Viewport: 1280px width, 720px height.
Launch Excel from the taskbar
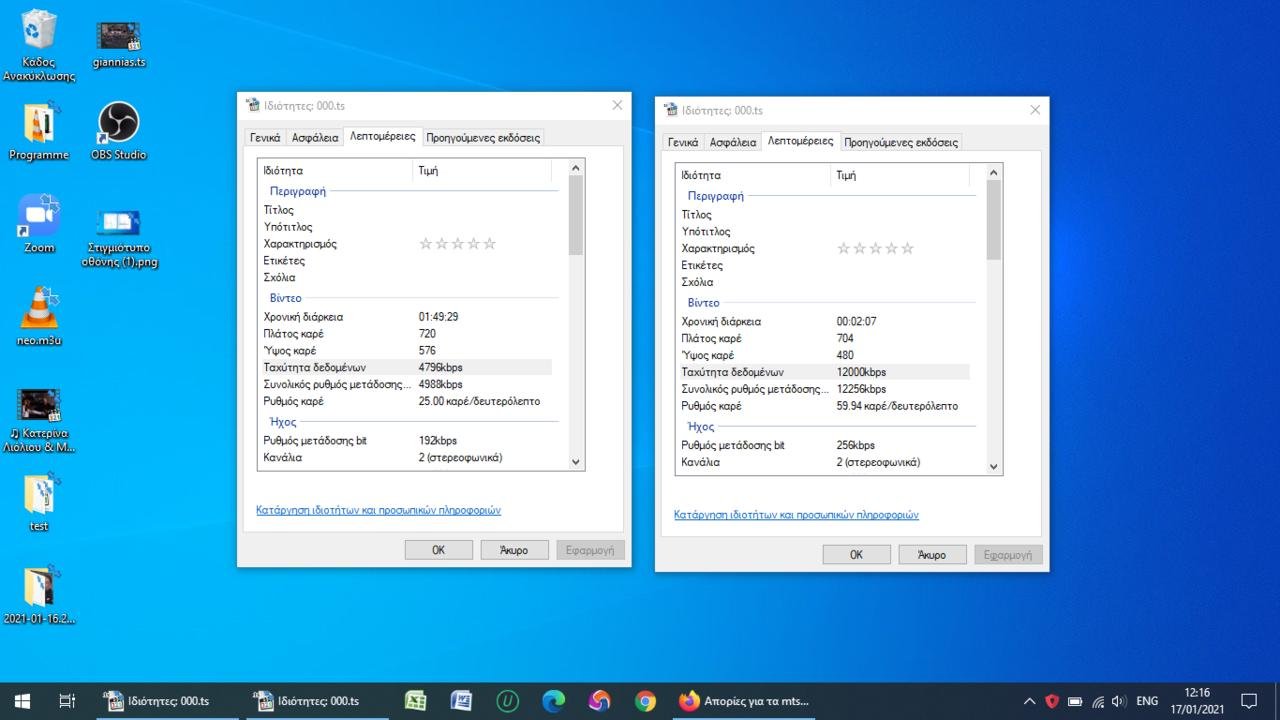(x=416, y=701)
